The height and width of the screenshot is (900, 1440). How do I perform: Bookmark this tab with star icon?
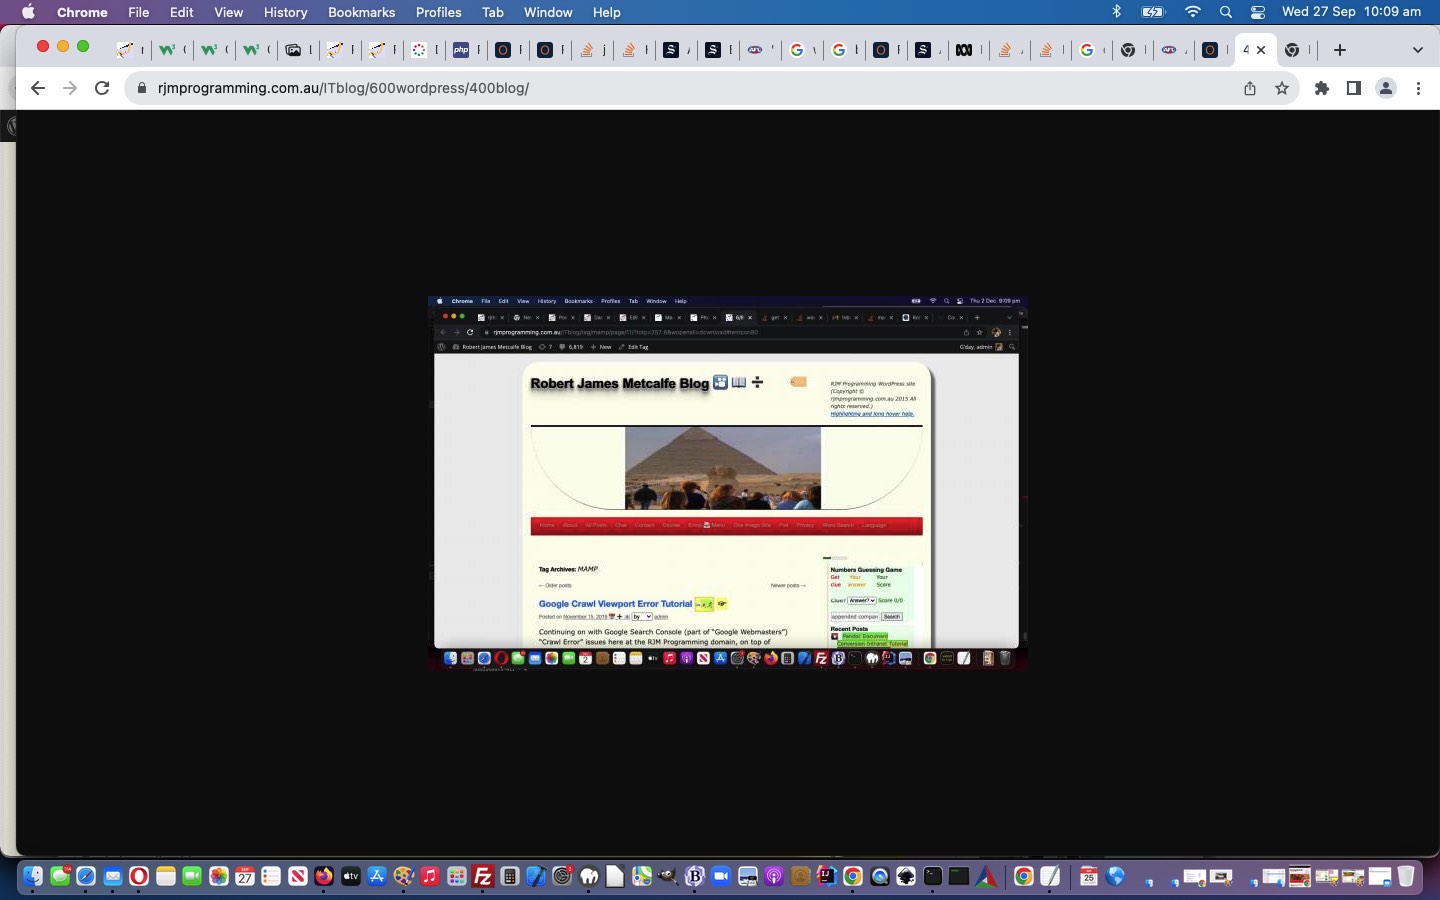click(1282, 88)
